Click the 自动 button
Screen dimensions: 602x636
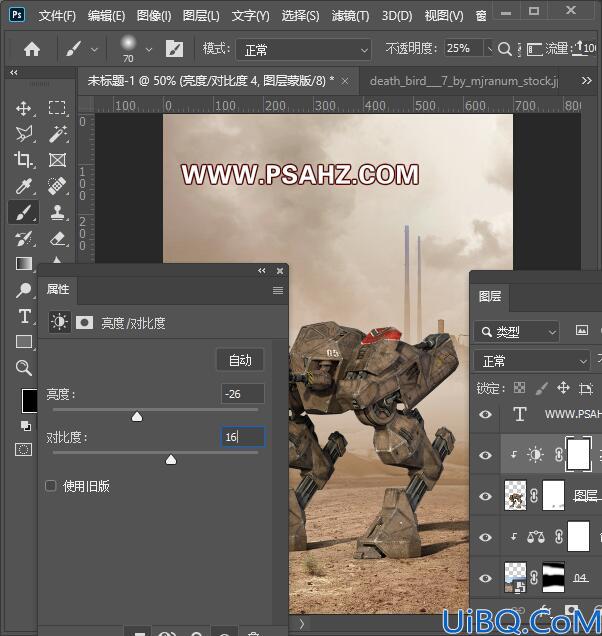pyautogui.click(x=240, y=360)
